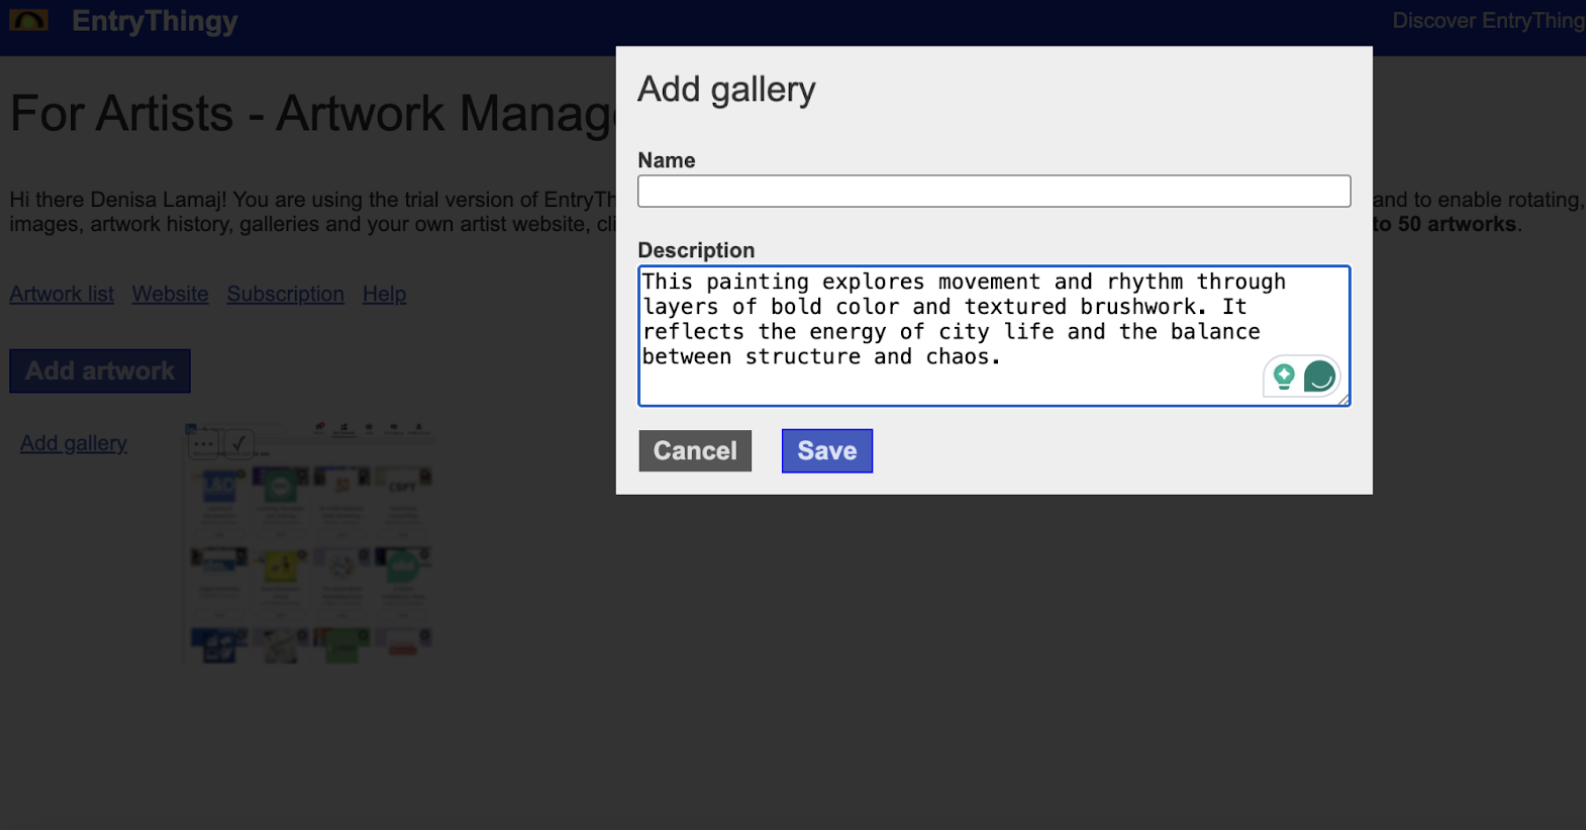Open Discover EntryThingy in the header
Screen dimensions: 1586x830
(x=1487, y=21)
